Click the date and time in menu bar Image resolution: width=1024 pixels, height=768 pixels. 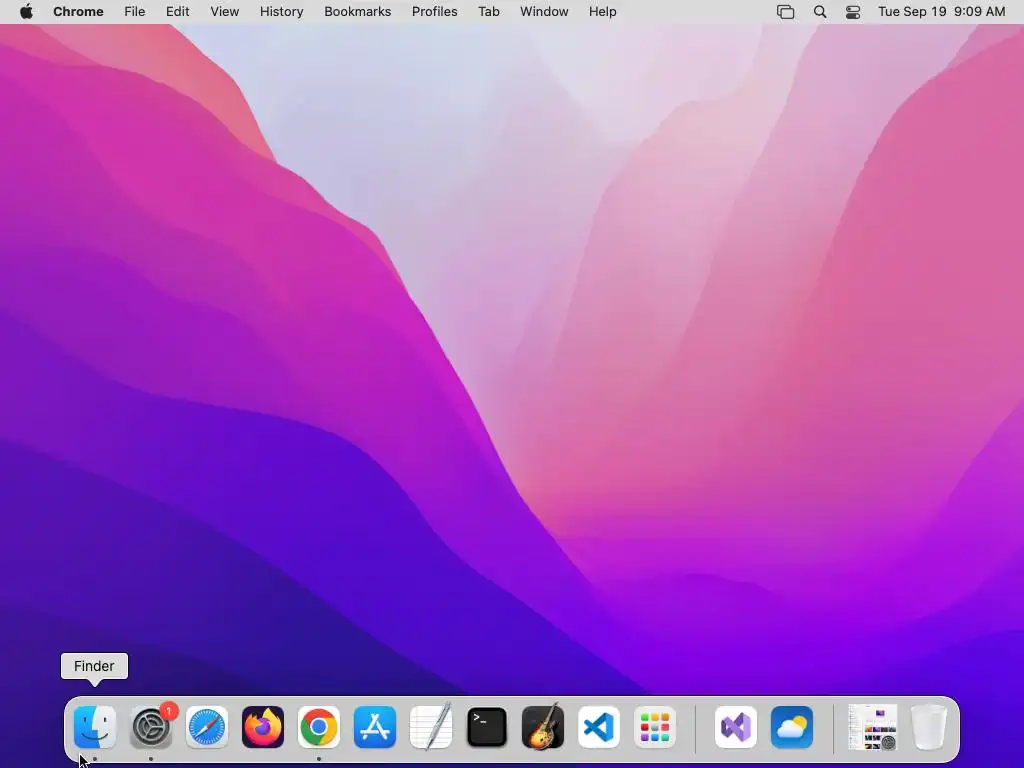click(x=942, y=12)
